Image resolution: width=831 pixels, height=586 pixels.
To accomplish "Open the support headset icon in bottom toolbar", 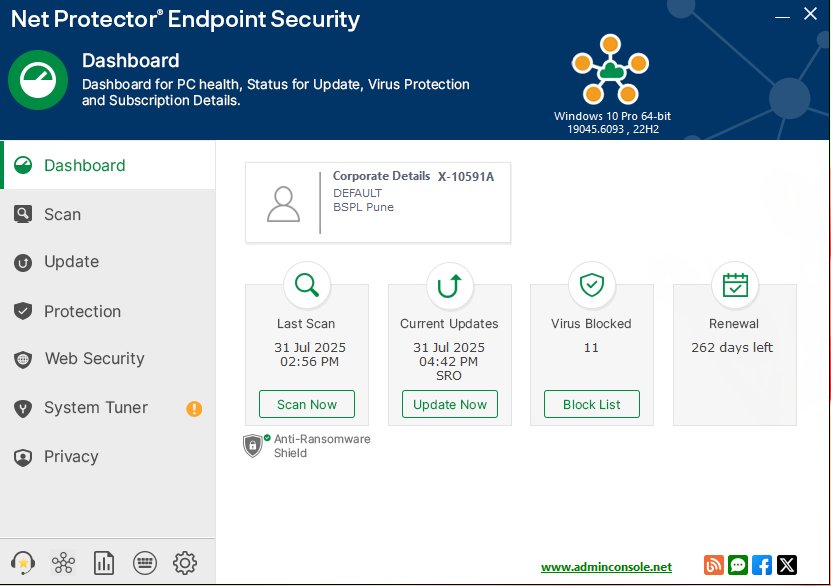I will (22, 563).
